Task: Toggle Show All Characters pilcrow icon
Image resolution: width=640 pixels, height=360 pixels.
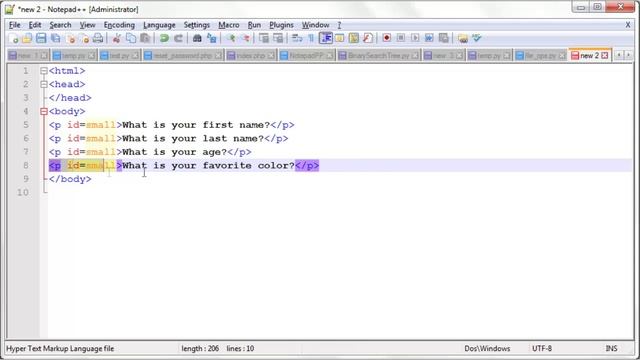Action: (311, 38)
